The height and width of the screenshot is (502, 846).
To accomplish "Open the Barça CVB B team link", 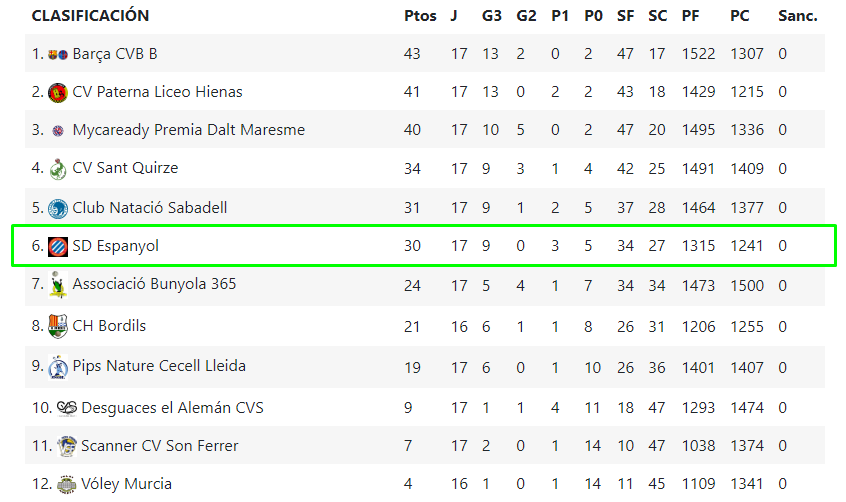I will point(115,54).
